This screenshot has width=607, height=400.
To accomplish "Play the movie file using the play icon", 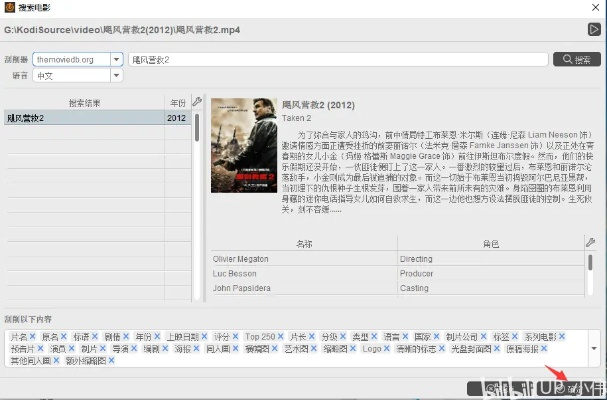I will [594, 29].
